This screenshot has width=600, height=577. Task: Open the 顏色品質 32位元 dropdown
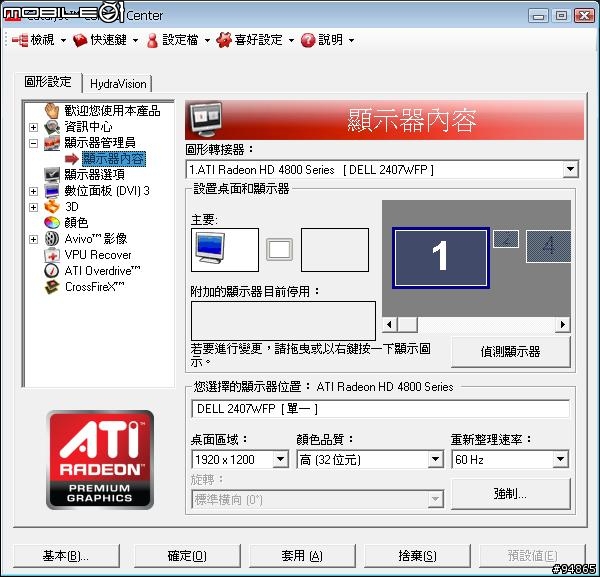tap(435, 459)
